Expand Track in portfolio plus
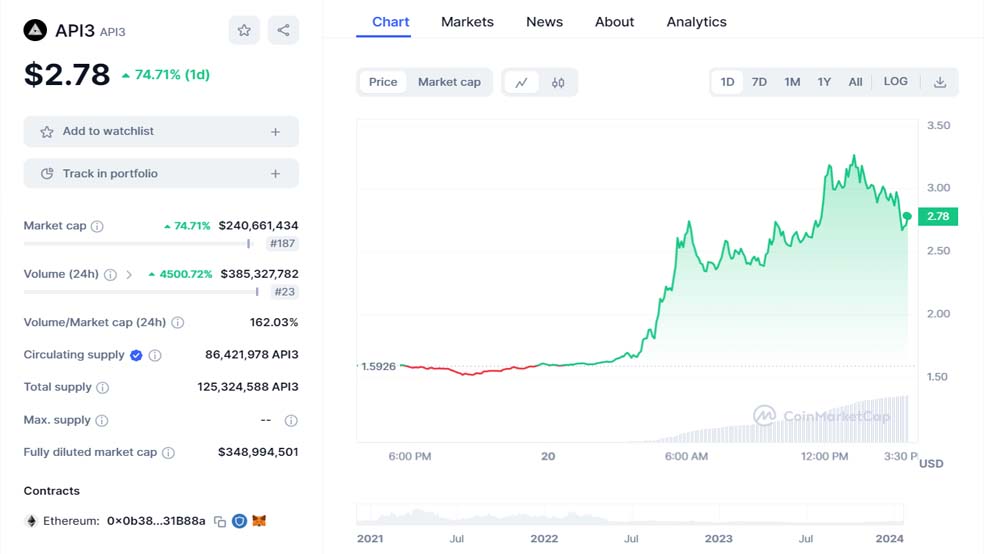This screenshot has height=554, width=984. click(275, 174)
